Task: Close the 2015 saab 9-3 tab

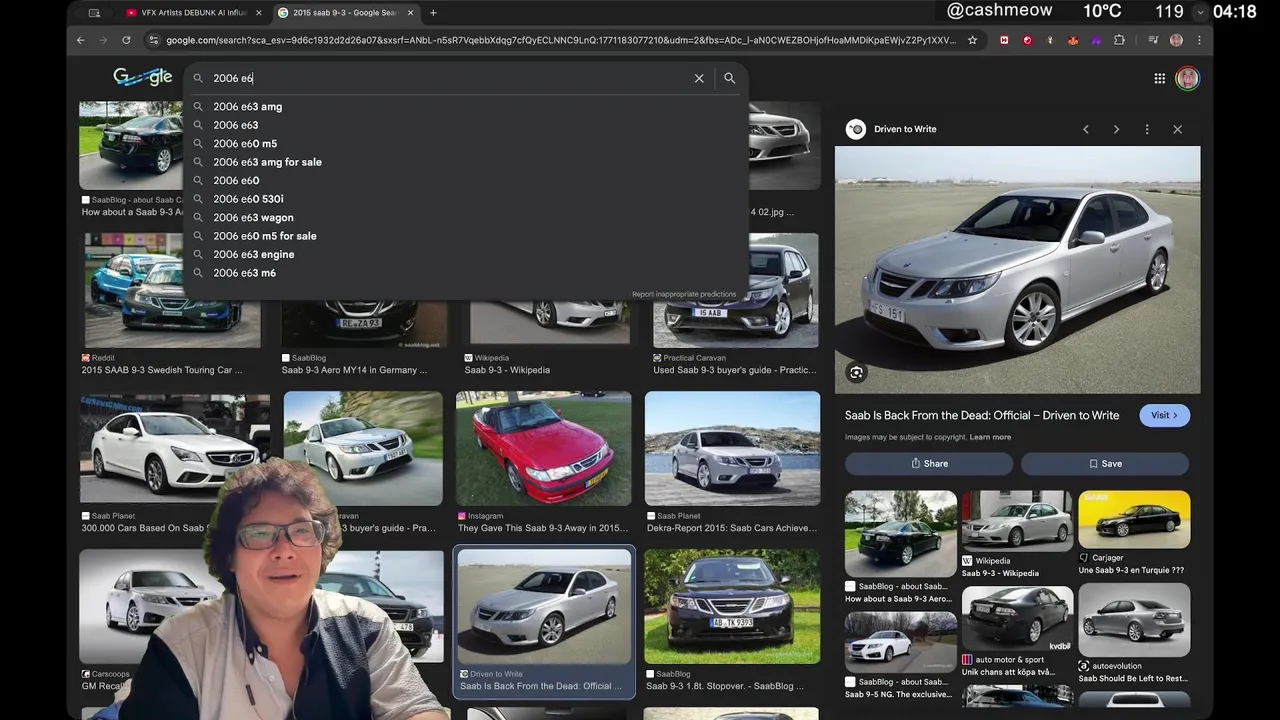Action: 410,13
